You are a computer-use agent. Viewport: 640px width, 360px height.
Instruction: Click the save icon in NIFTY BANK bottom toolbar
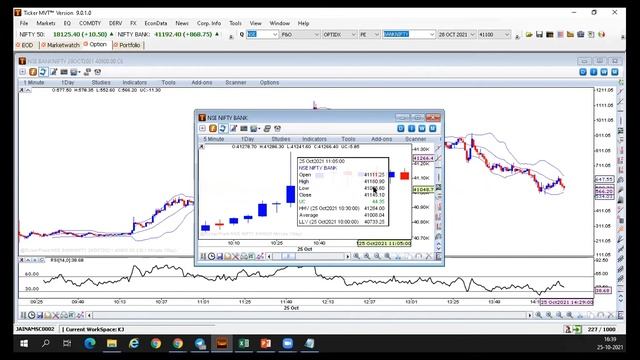(x=219, y=256)
